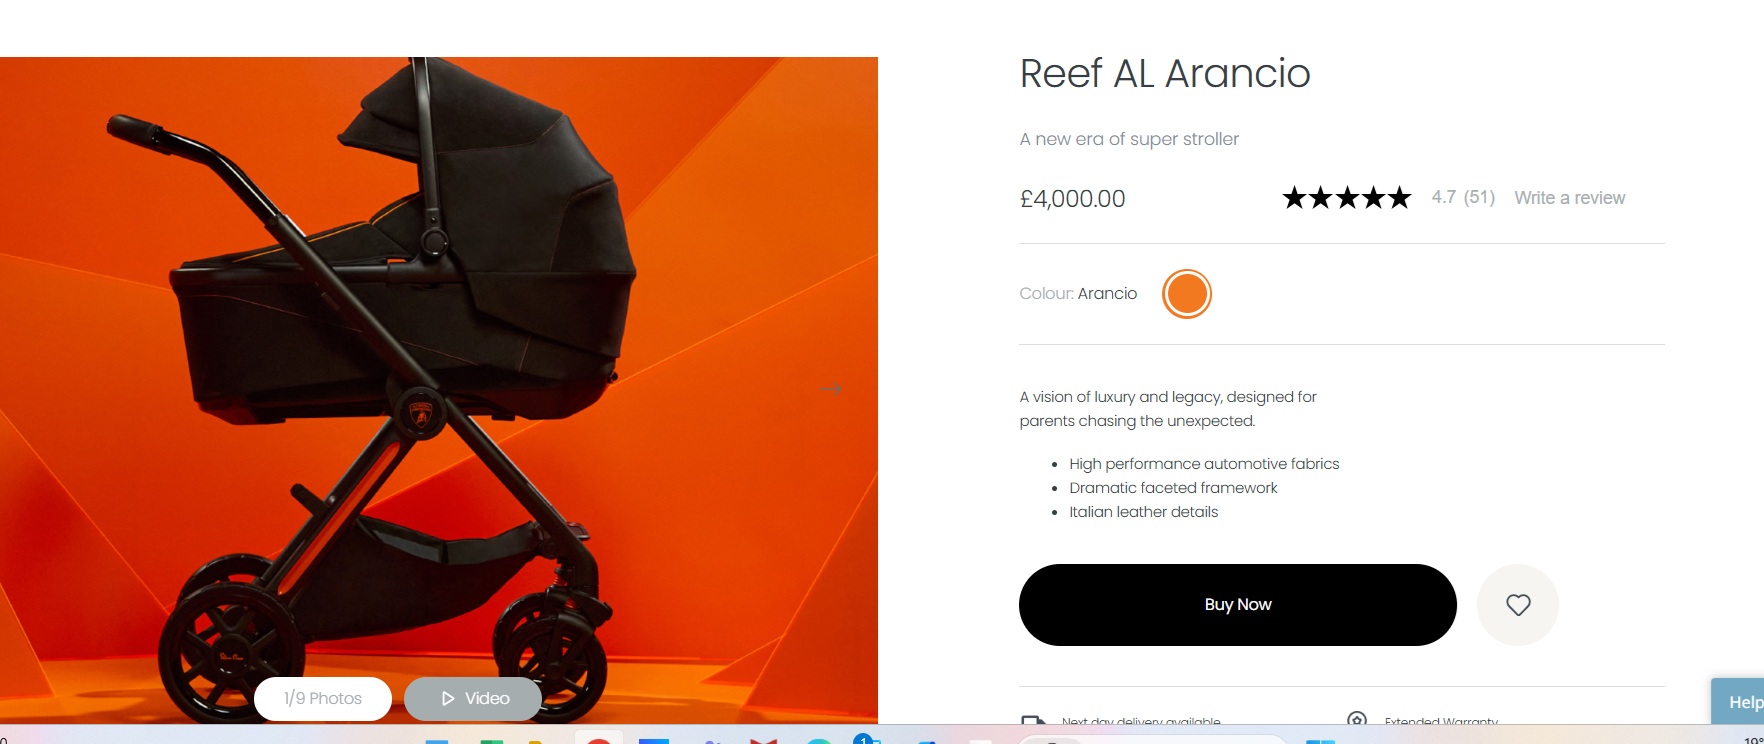
Task: Open the 1/9 Photos gallery
Action: tap(323, 698)
